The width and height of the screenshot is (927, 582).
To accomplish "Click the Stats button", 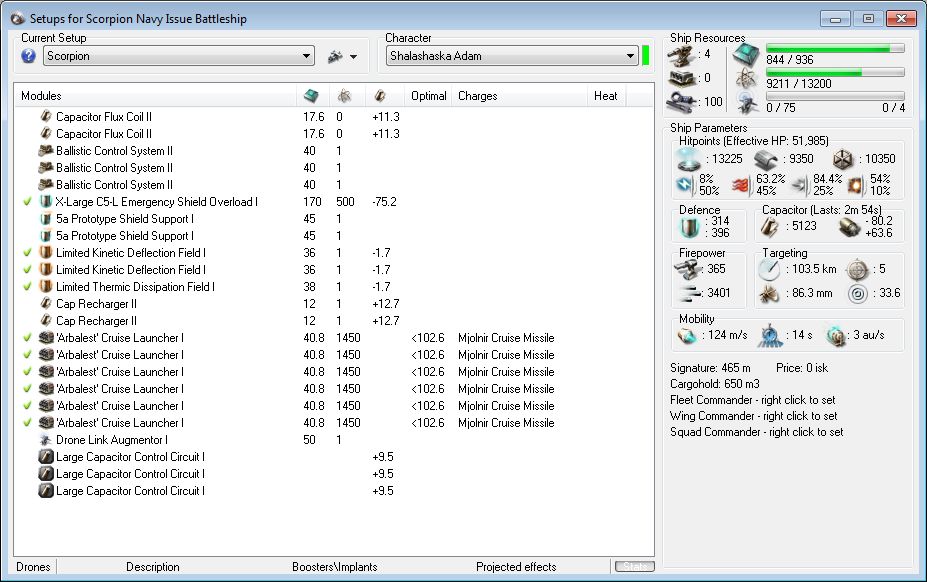I will click(634, 567).
